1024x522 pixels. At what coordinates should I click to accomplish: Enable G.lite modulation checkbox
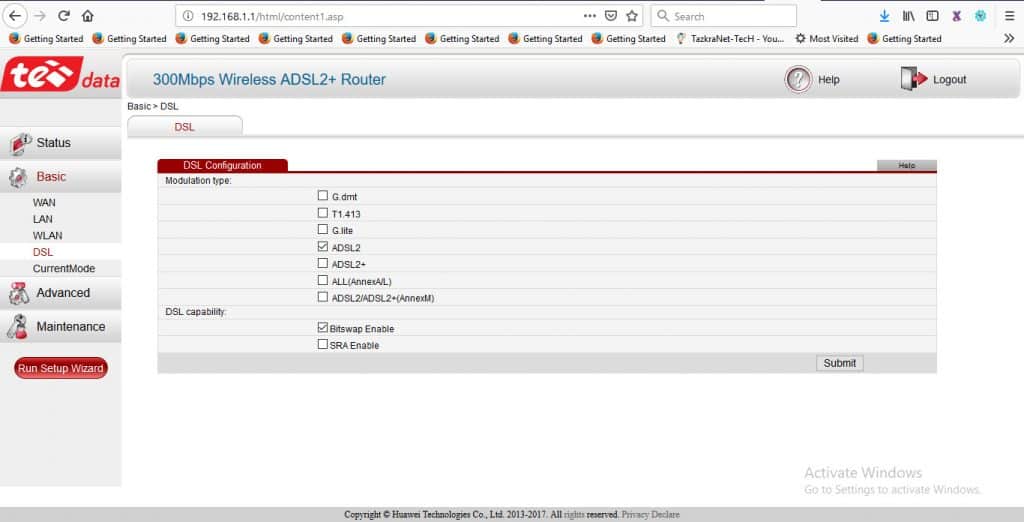click(323, 229)
